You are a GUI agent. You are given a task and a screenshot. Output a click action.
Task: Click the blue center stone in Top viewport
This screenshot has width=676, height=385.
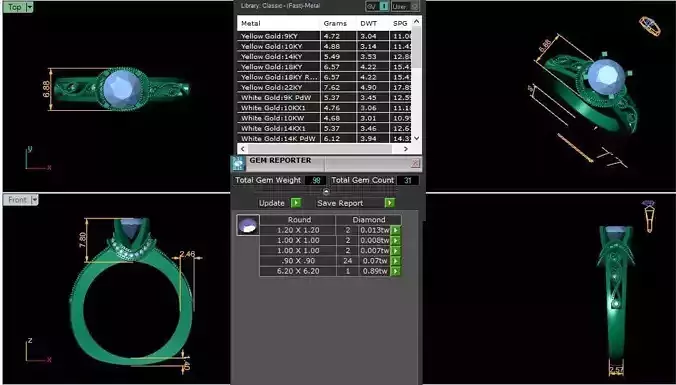point(123,88)
